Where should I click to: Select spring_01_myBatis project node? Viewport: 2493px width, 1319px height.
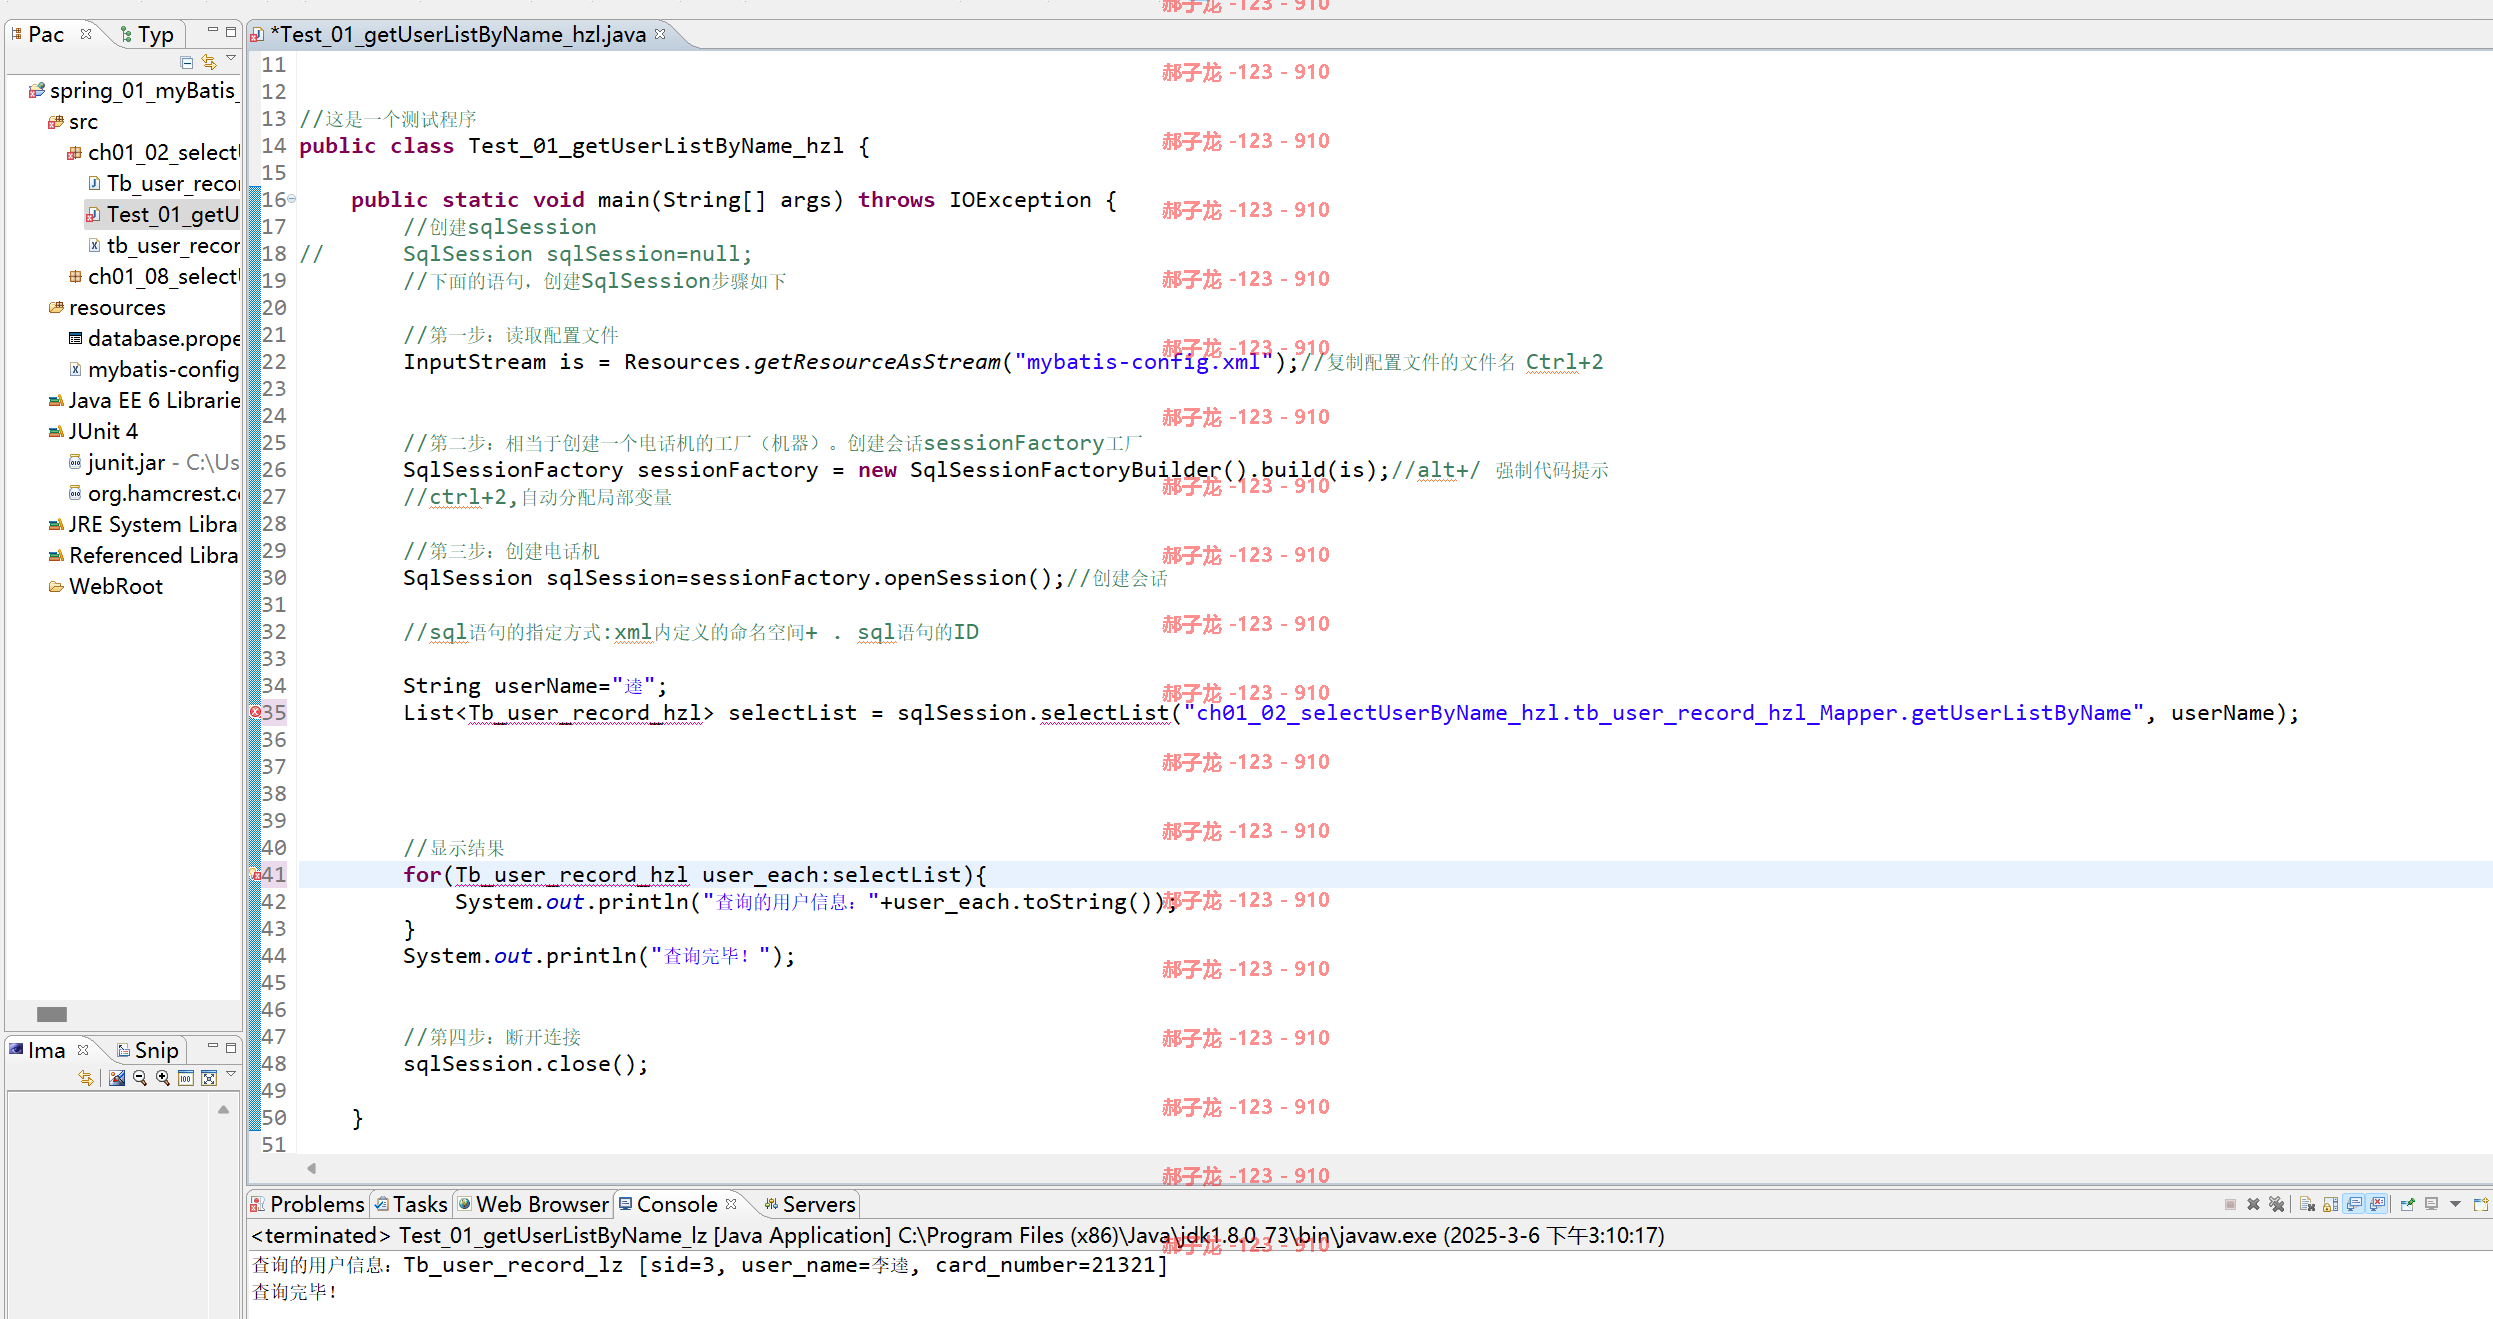click(x=133, y=91)
